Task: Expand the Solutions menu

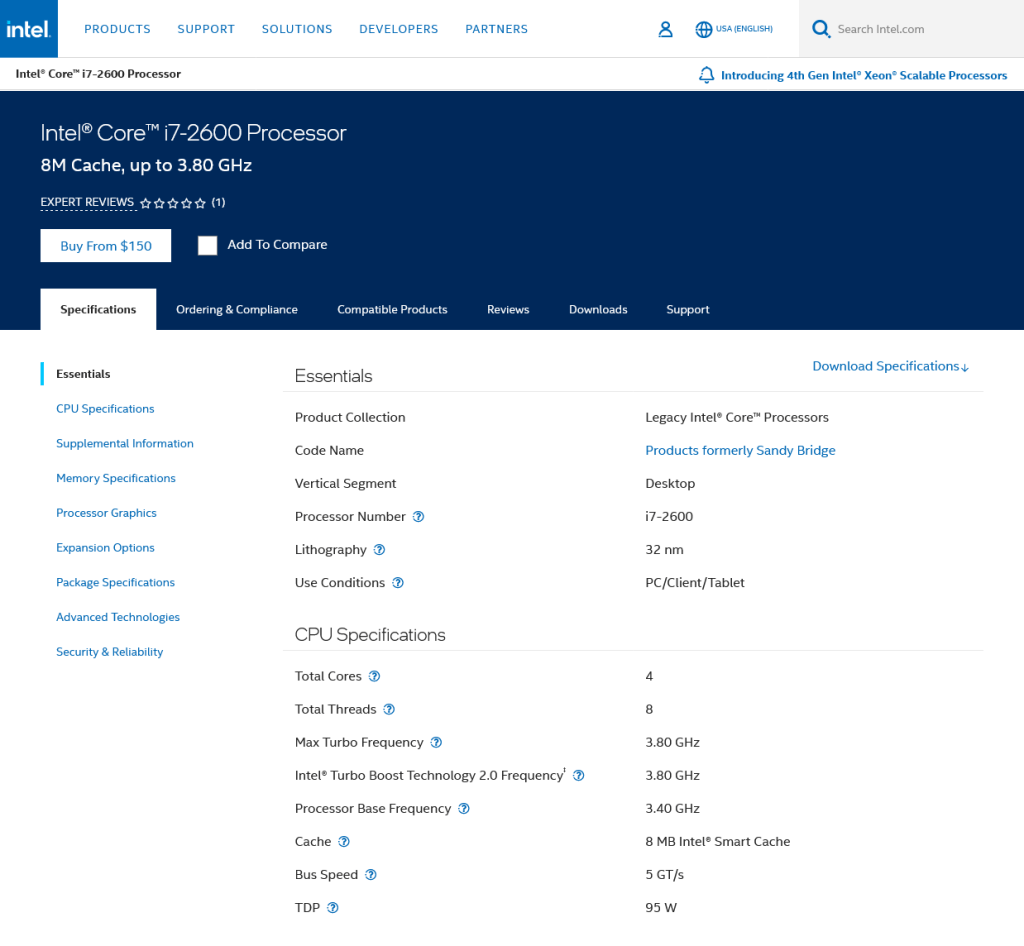Action: click(x=297, y=29)
